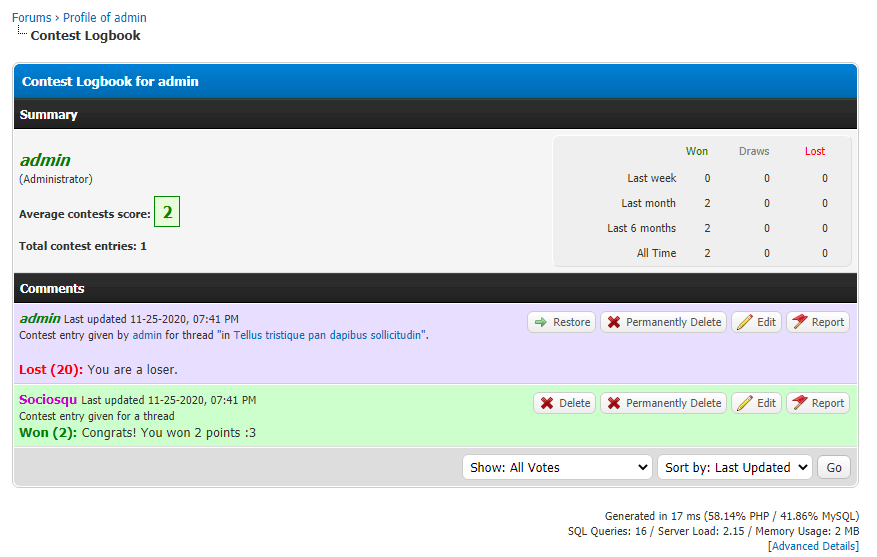Open the Forums breadcrumb link
The image size is (877, 557).
pos(31,18)
